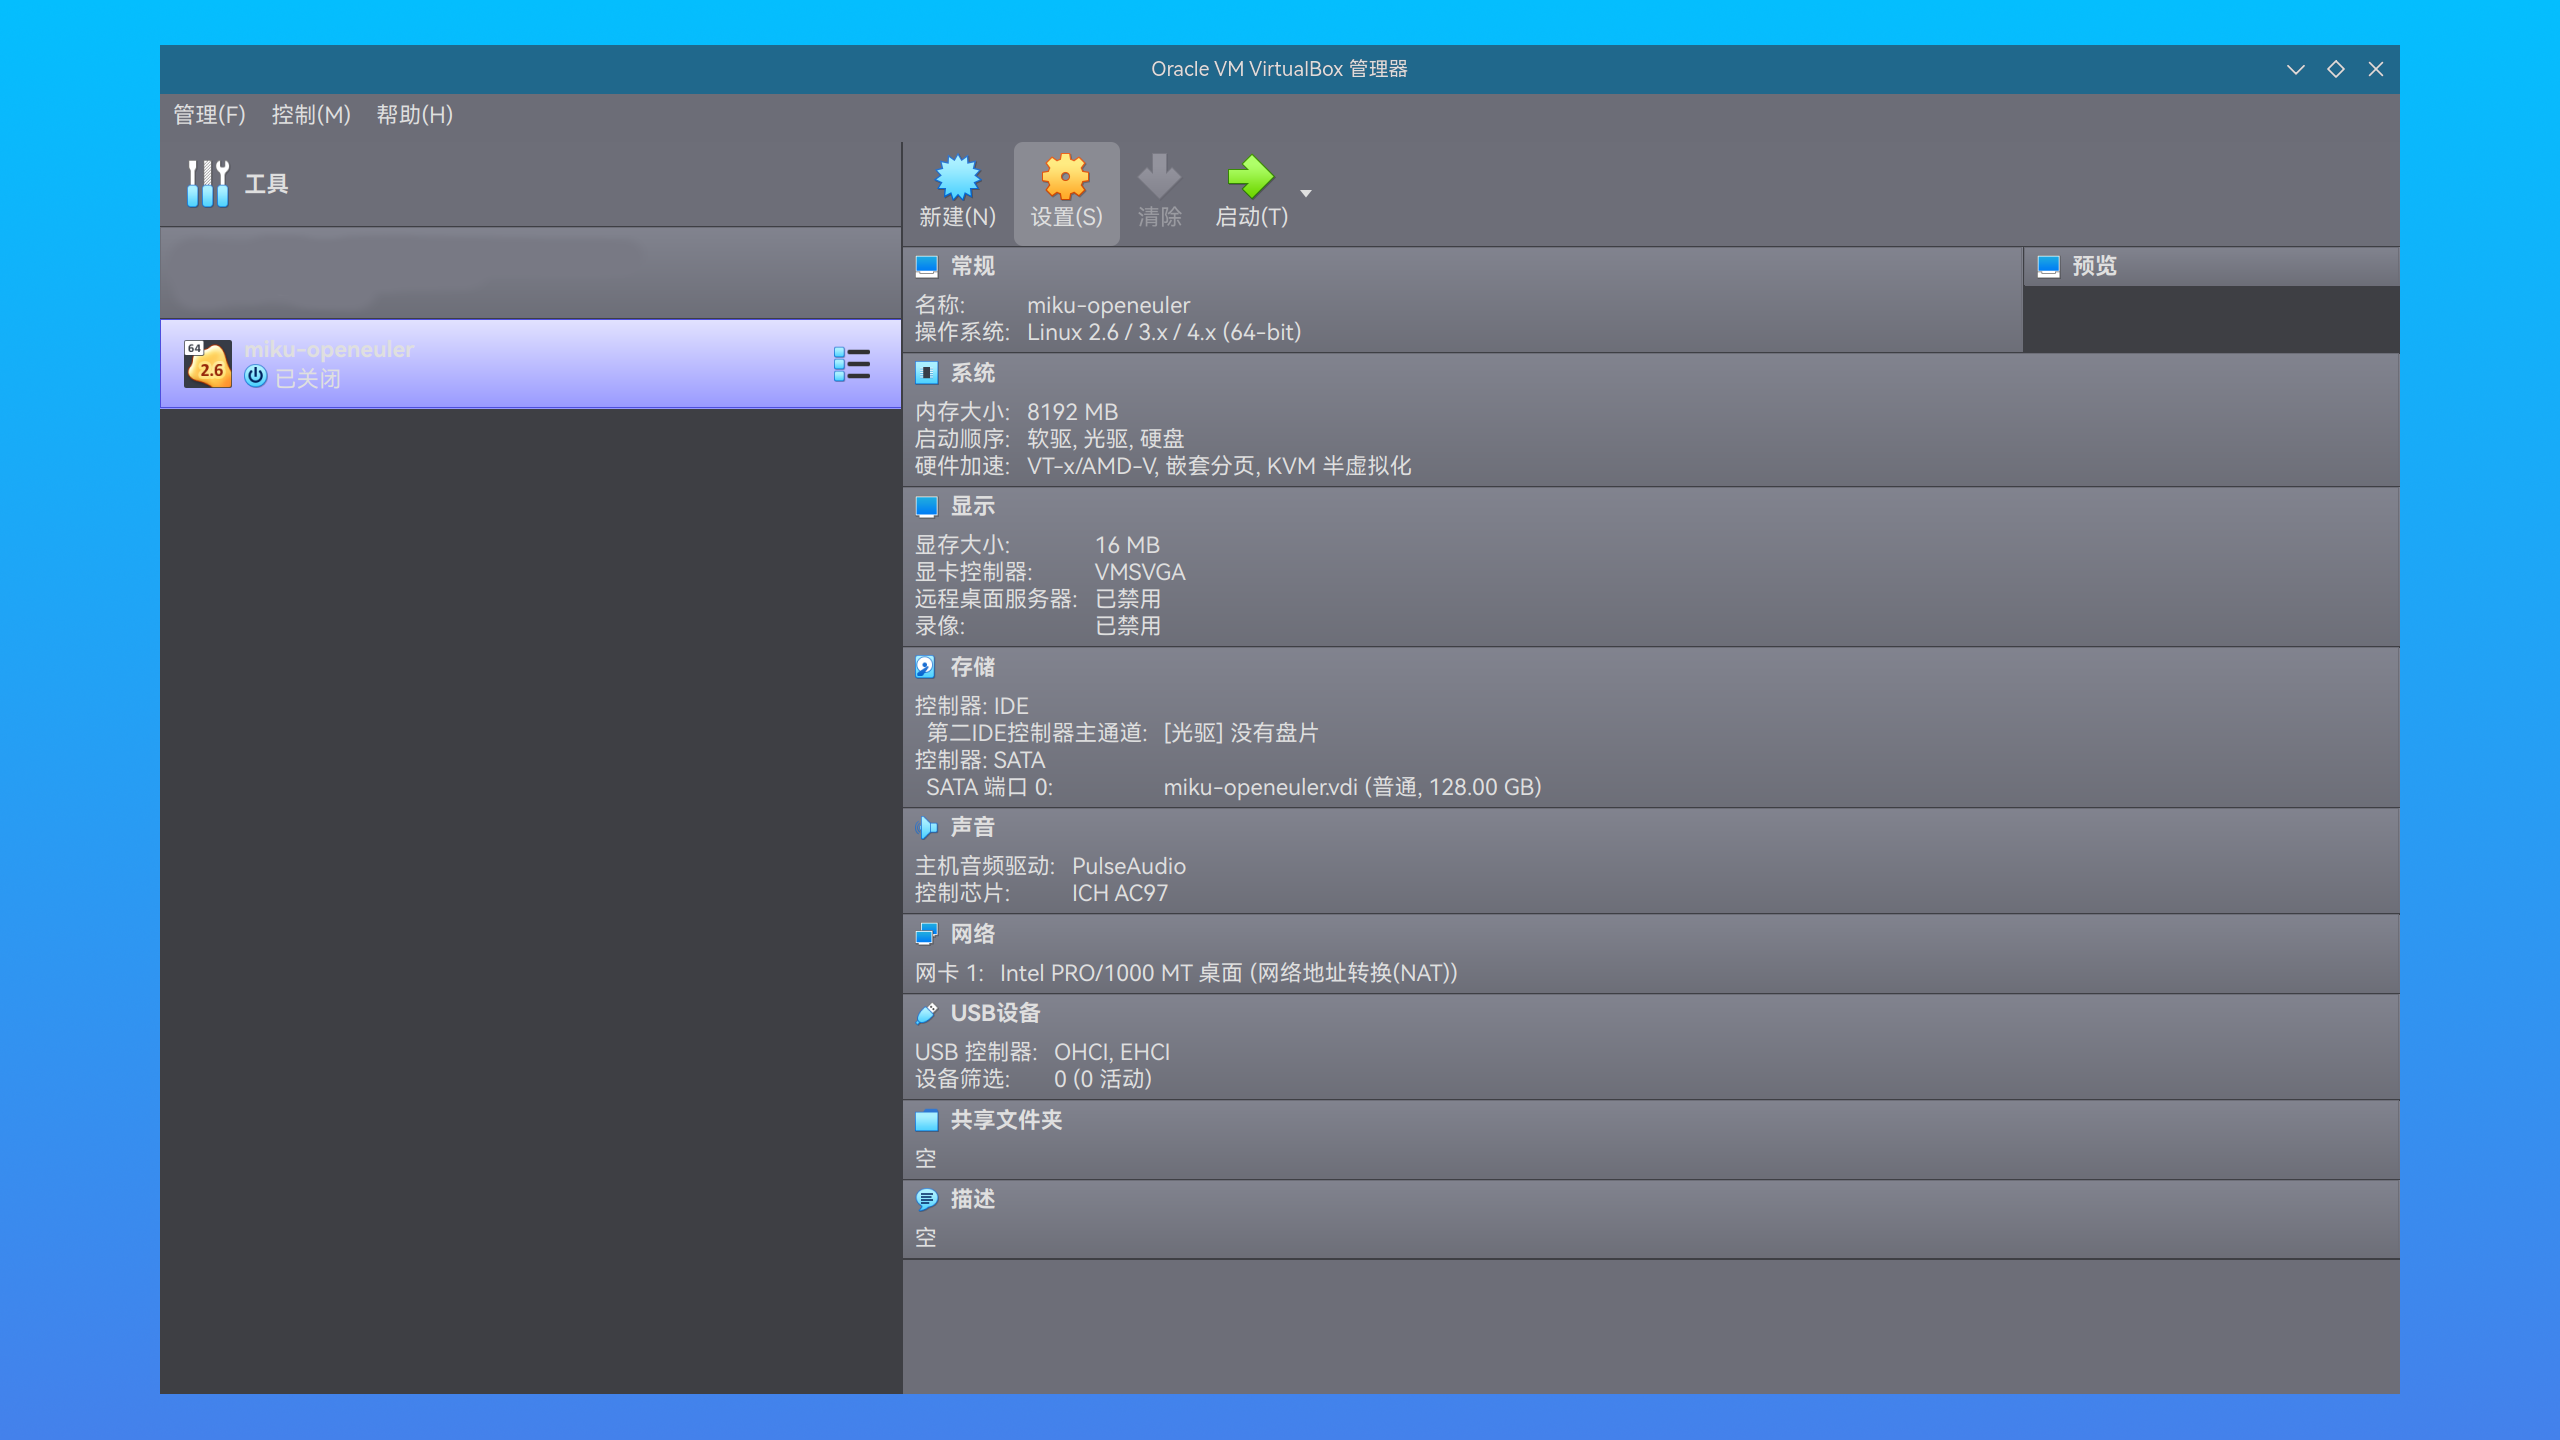Click video memory value 16 MB
This screenshot has width=2560, height=1440.
1127,545
